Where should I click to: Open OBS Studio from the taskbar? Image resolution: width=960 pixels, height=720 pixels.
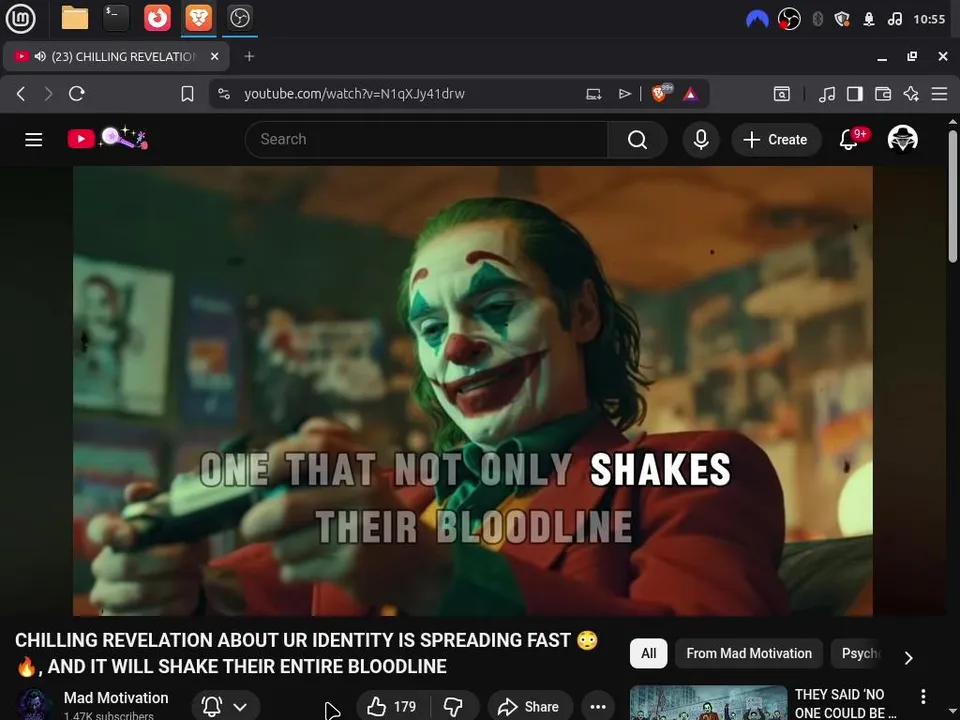click(x=239, y=18)
